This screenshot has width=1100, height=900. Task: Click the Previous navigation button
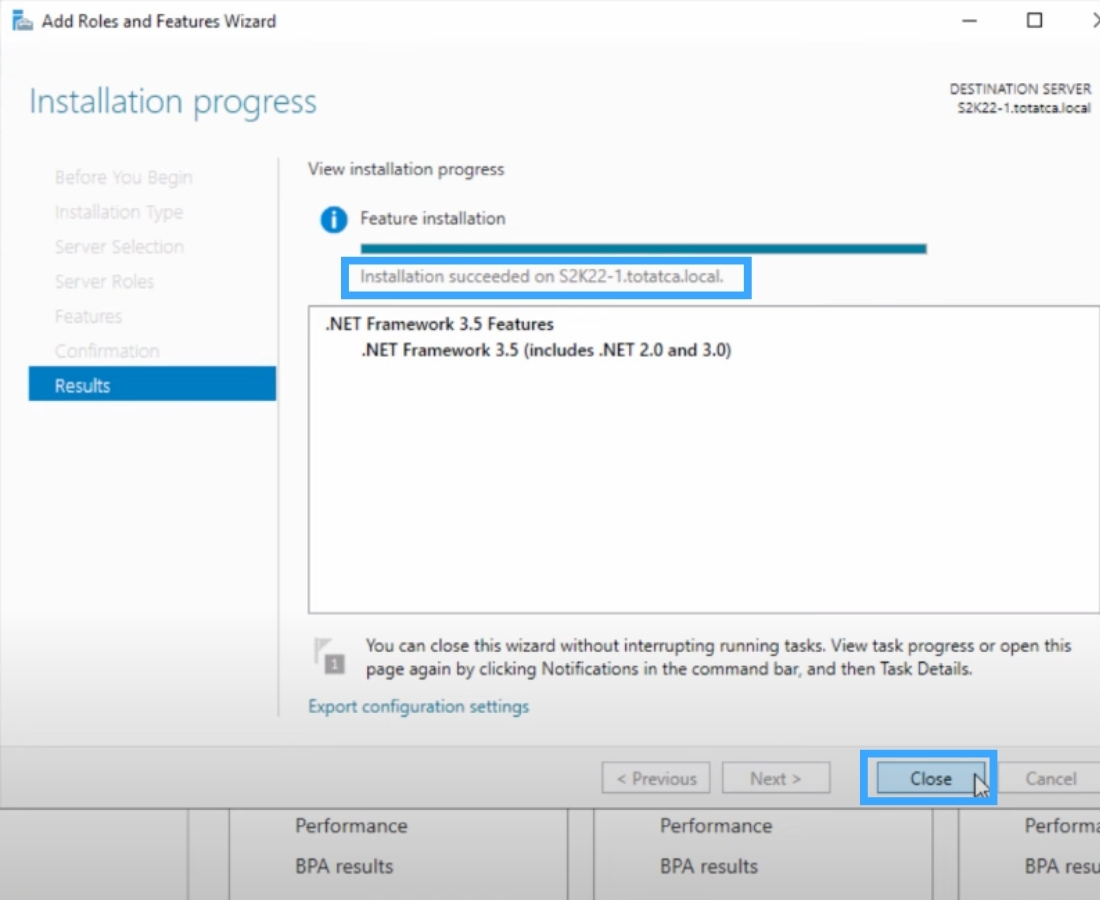pyautogui.click(x=655, y=778)
